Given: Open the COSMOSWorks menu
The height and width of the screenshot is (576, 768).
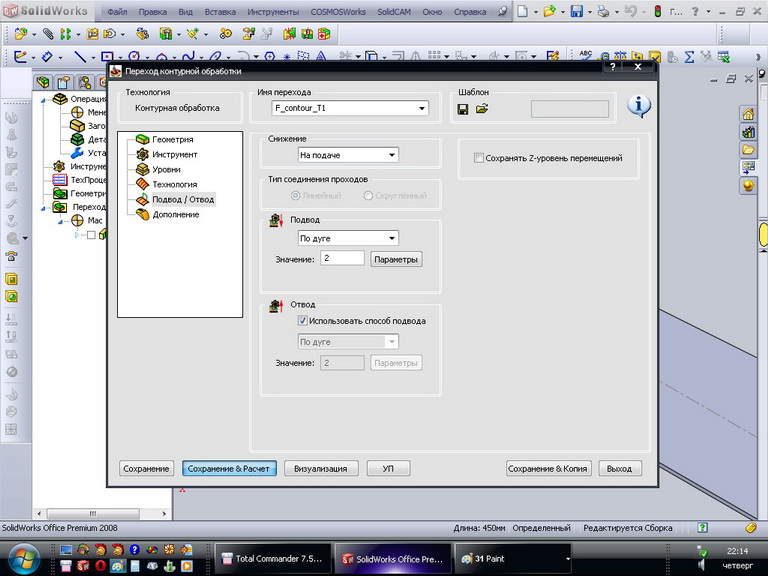Looking at the screenshot, I should 338,11.
